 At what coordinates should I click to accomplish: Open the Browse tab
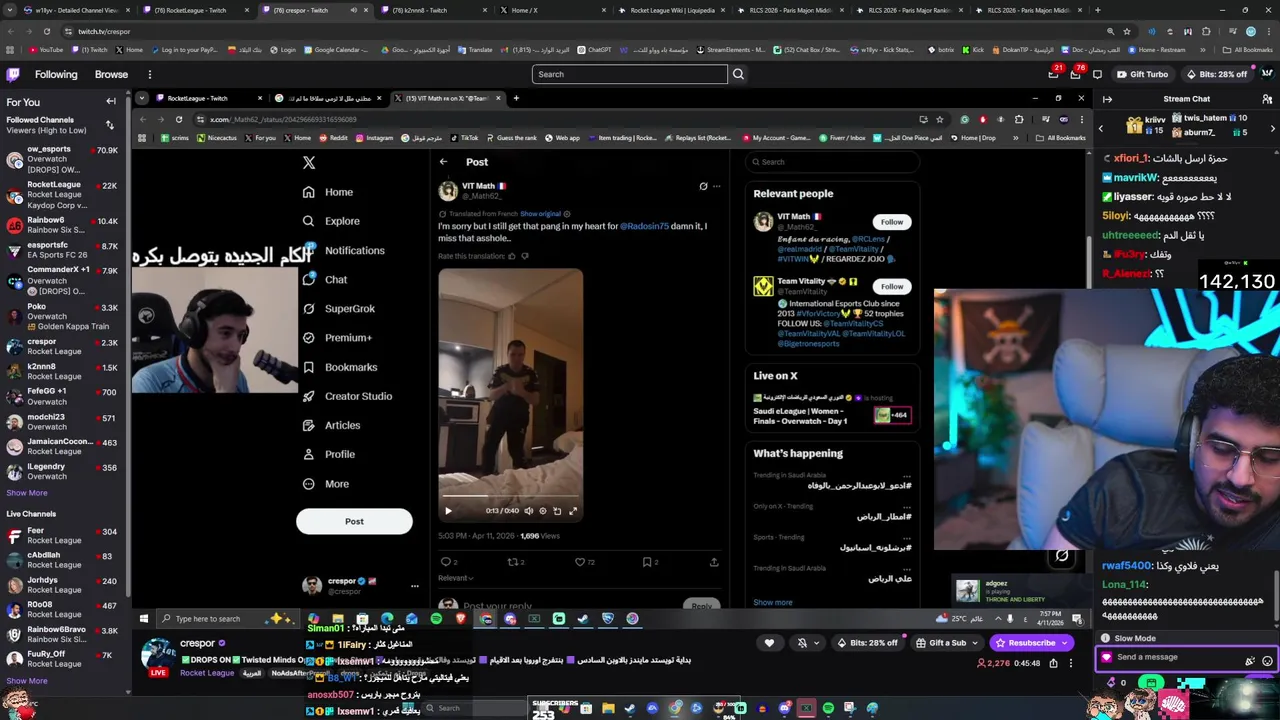pos(111,74)
